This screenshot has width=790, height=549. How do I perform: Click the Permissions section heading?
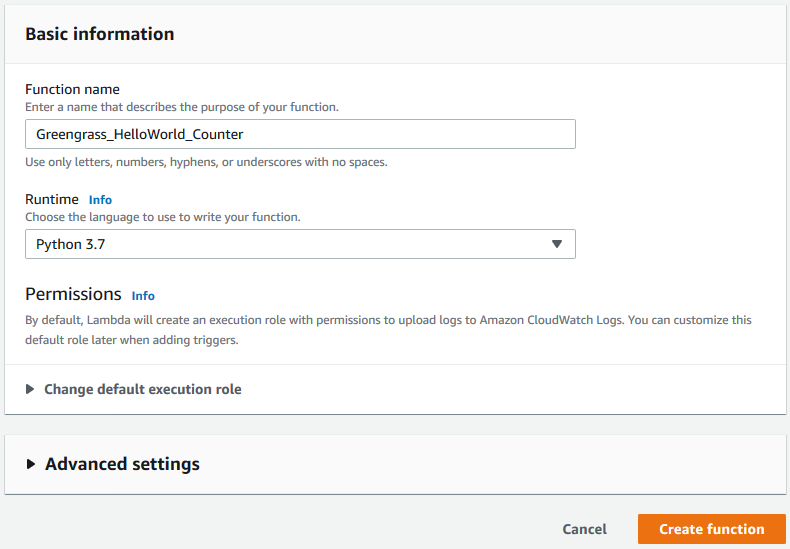tap(73, 294)
